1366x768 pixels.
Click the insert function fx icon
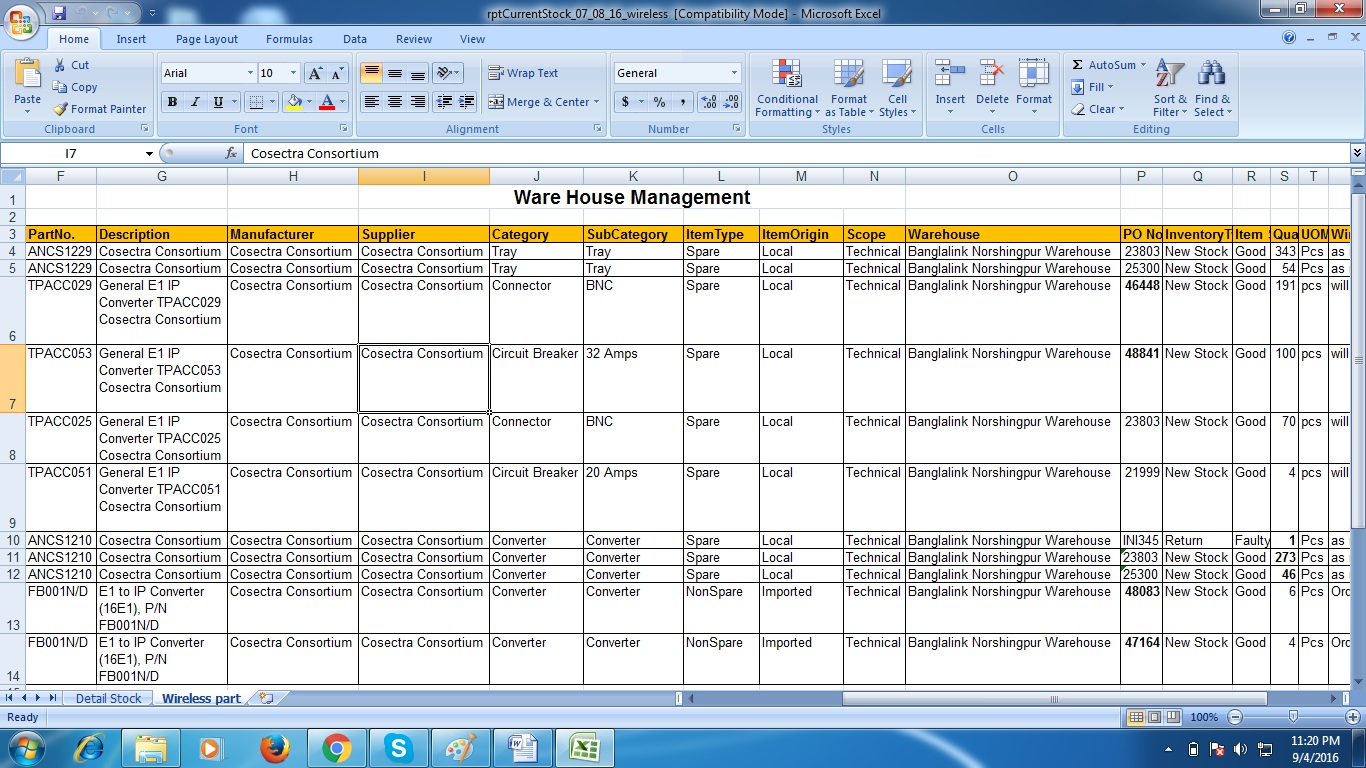pos(231,153)
